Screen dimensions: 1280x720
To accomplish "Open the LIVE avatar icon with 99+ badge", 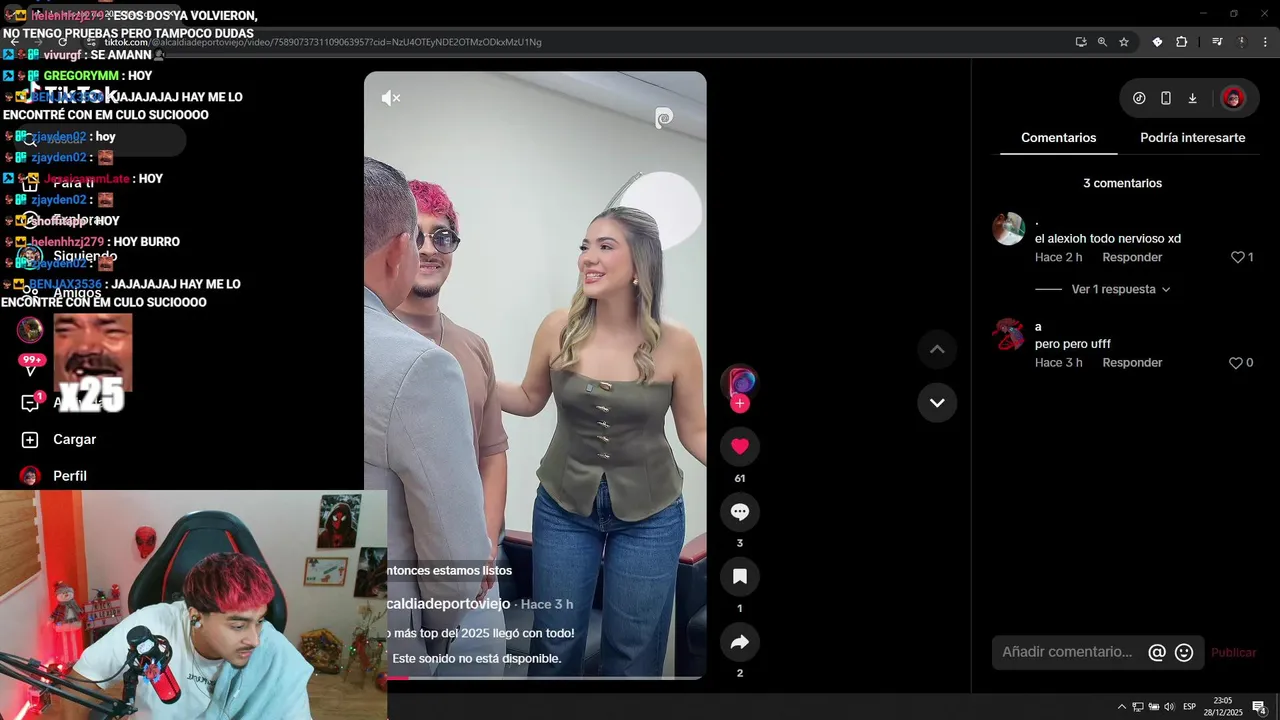I will [30, 329].
